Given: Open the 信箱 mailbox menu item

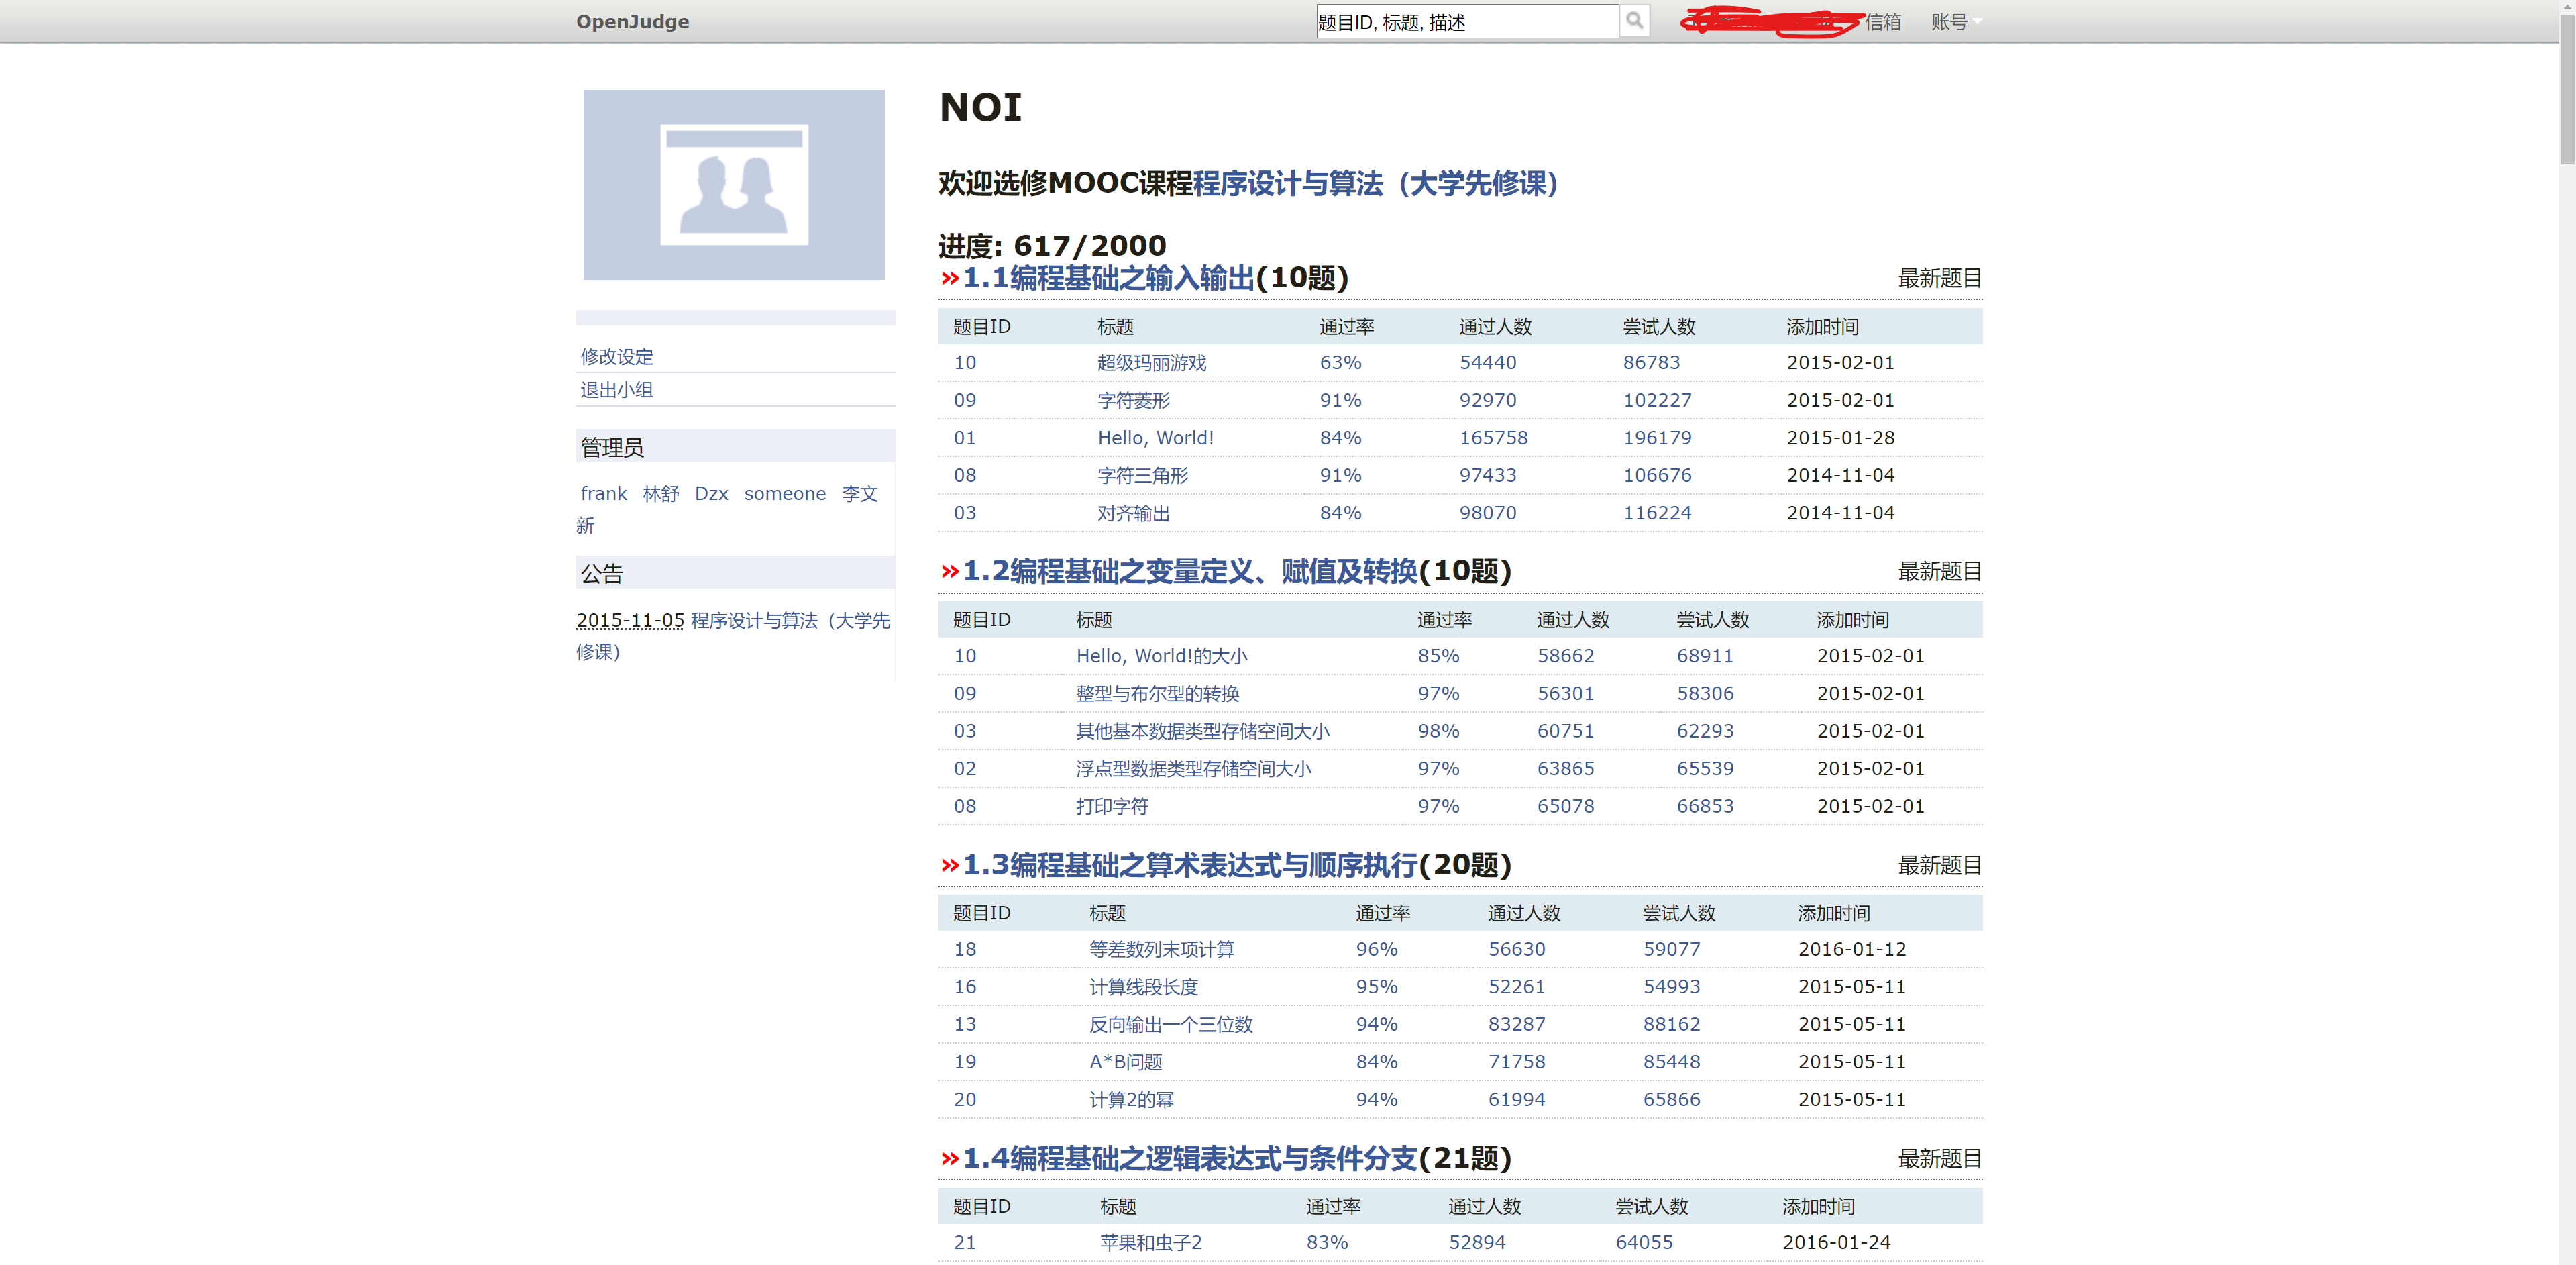Looking at the screenshot, I should pyautogui.click(x=1882, y=22).
